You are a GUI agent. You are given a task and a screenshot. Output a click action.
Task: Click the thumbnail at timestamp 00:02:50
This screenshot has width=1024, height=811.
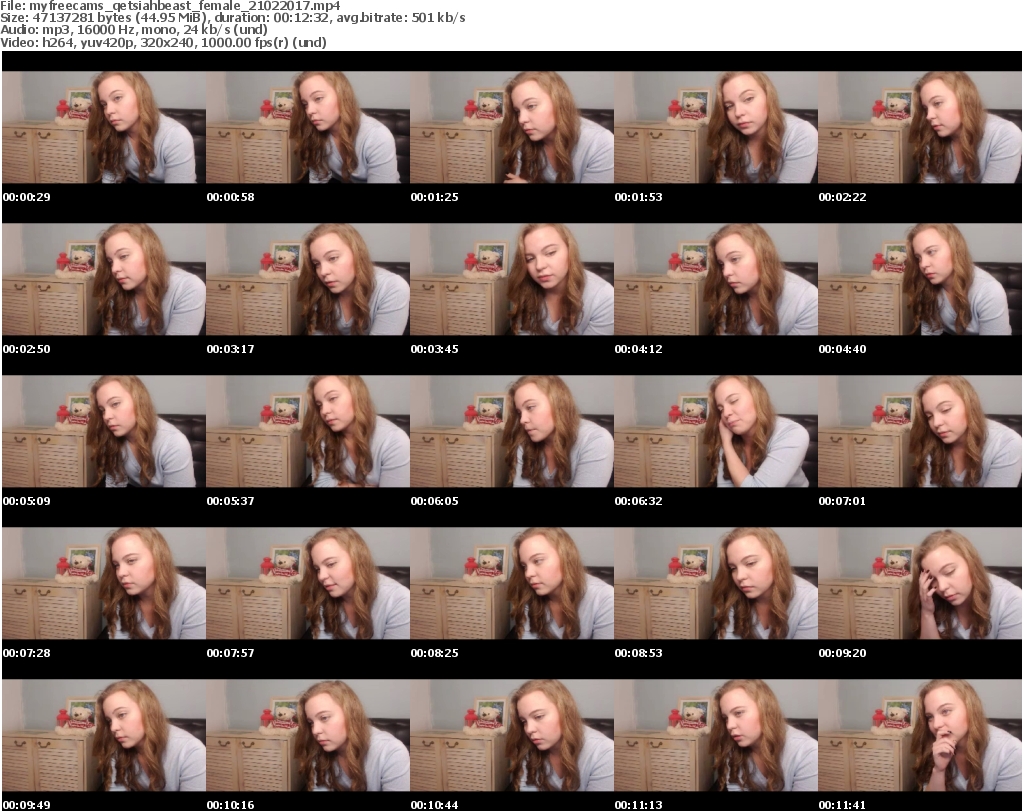[x=104, y=279]
